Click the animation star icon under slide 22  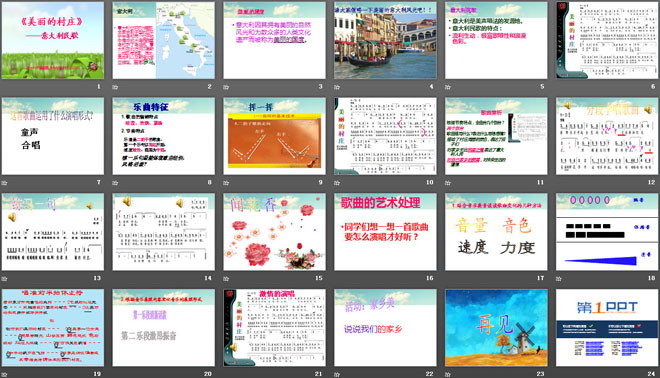(337, 374)
